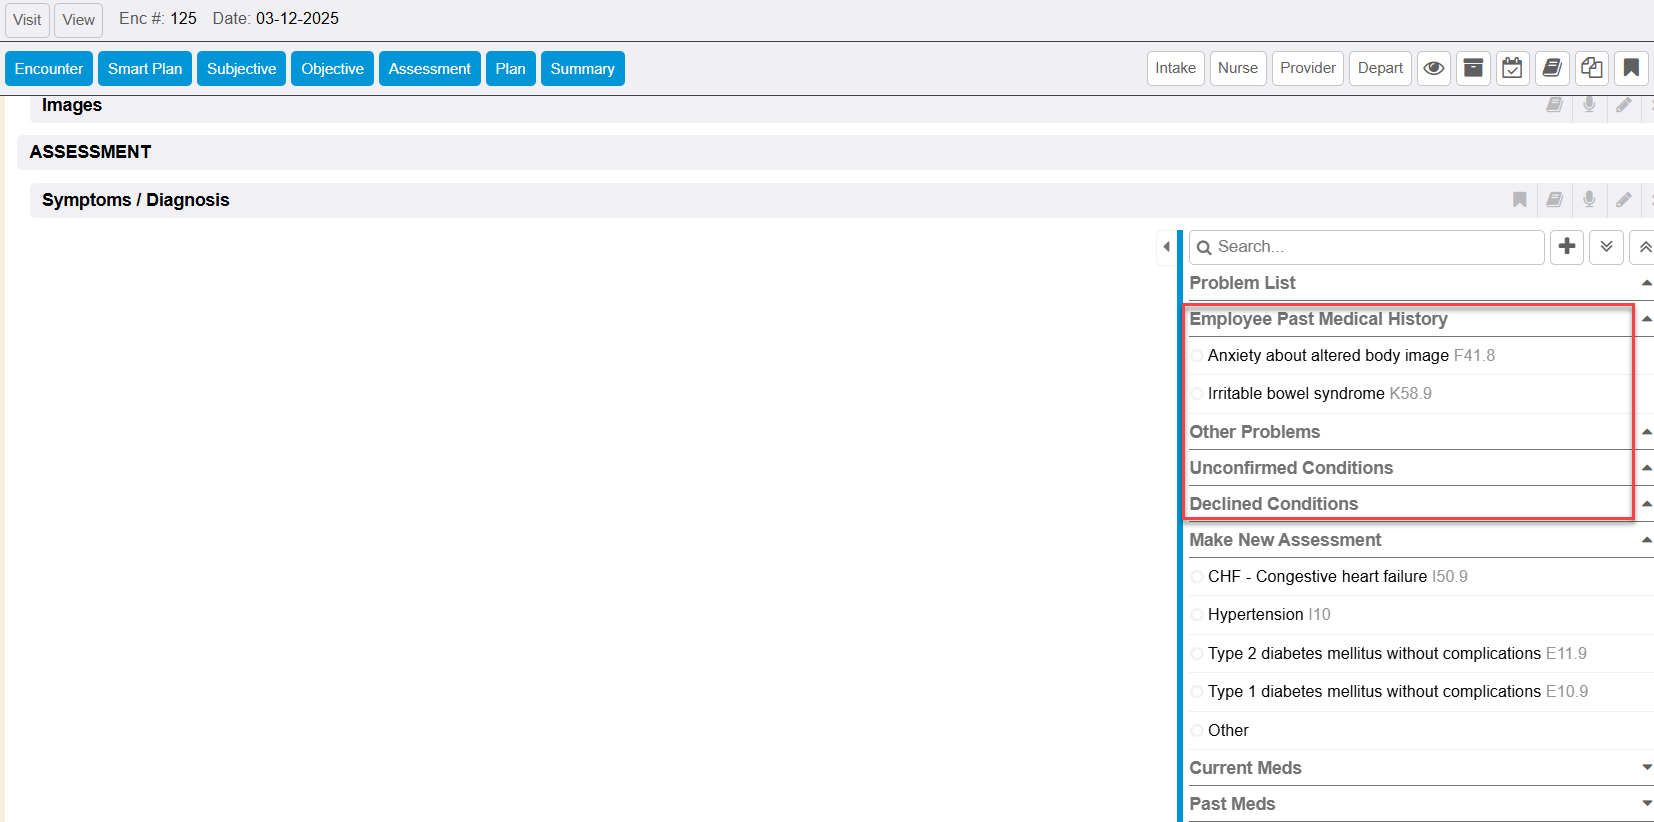Open the Smart Plan tab
The width and height of the screenshot is (1654, 822).
[145, 68]
